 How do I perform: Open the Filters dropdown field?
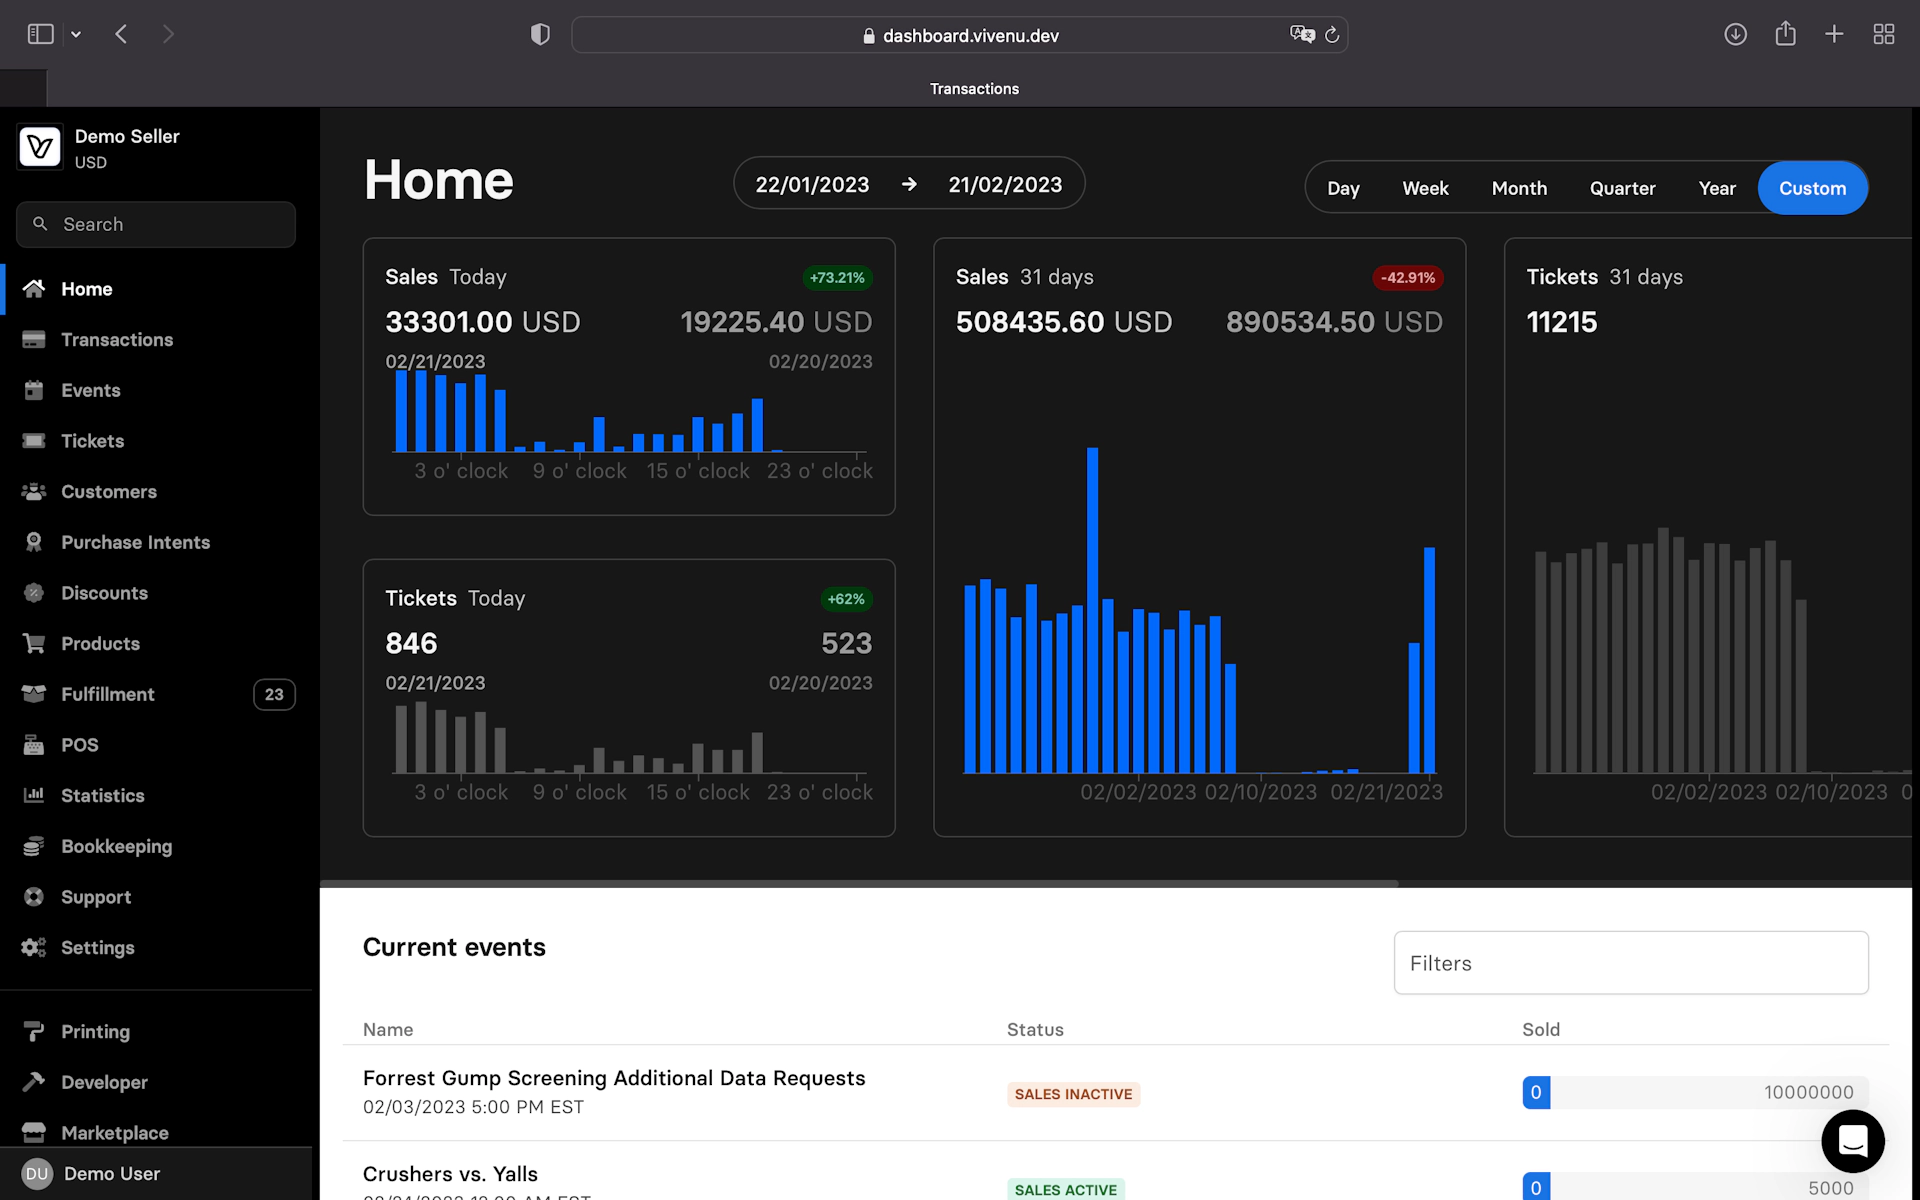(1630, 963)
